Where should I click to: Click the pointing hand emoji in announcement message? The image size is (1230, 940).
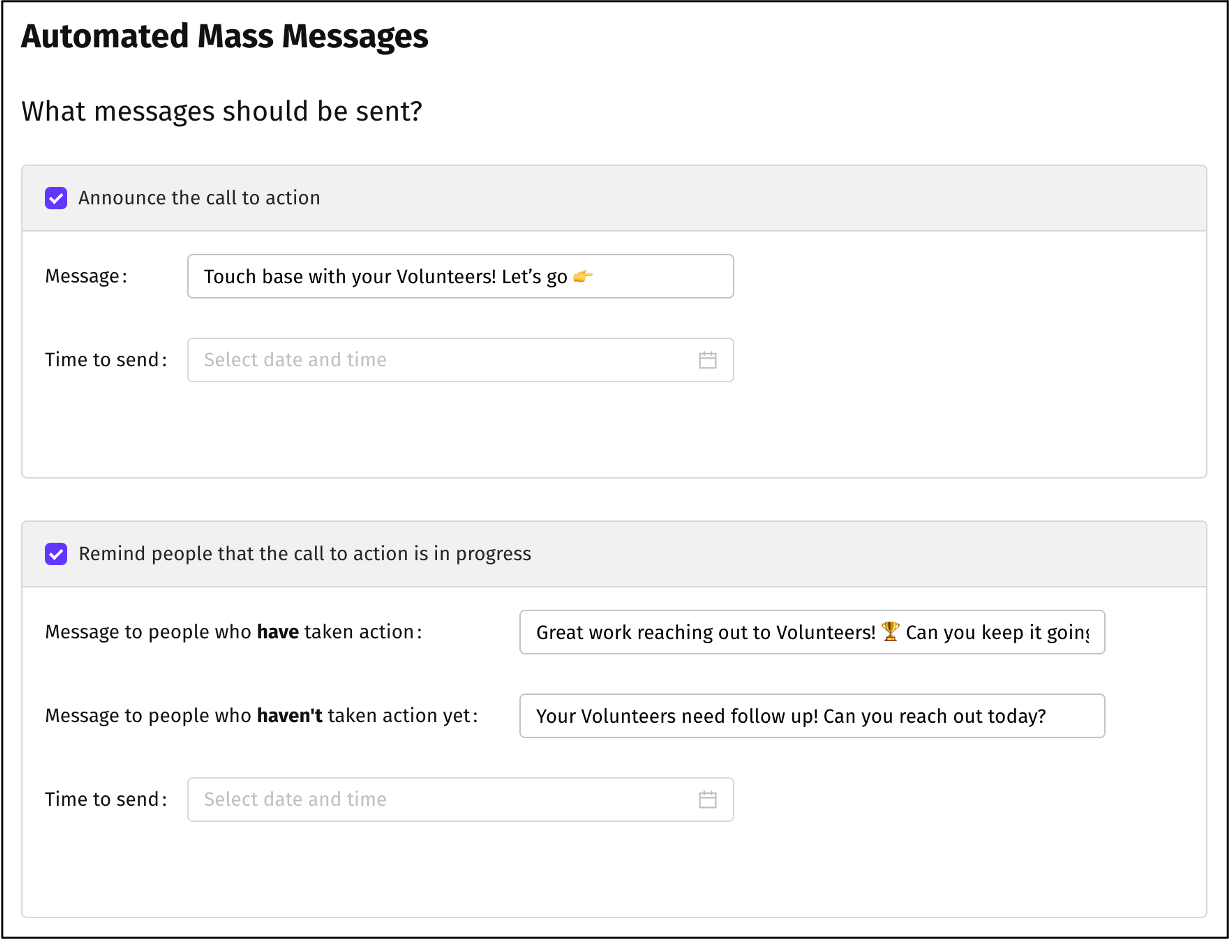point(583,277)
